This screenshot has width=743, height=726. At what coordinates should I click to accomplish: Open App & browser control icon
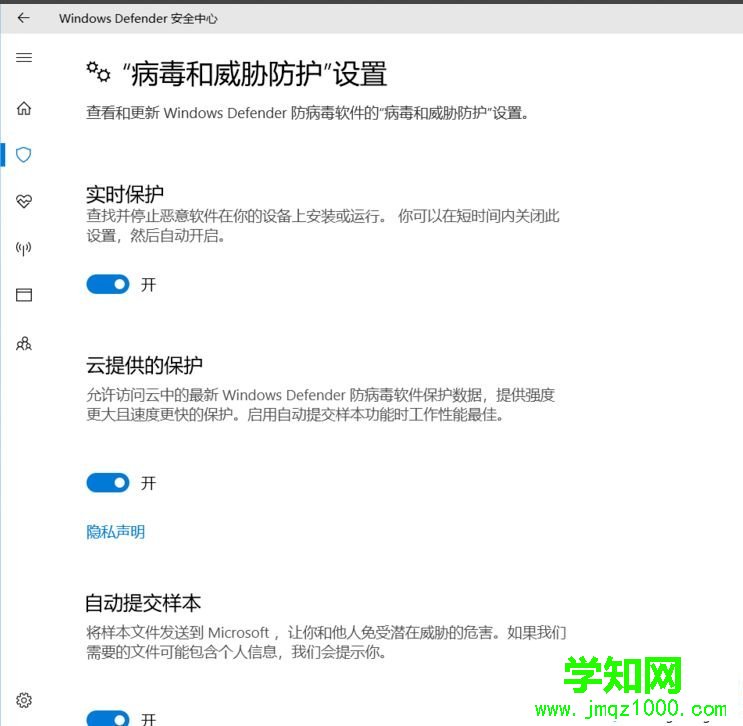point(24,295)
